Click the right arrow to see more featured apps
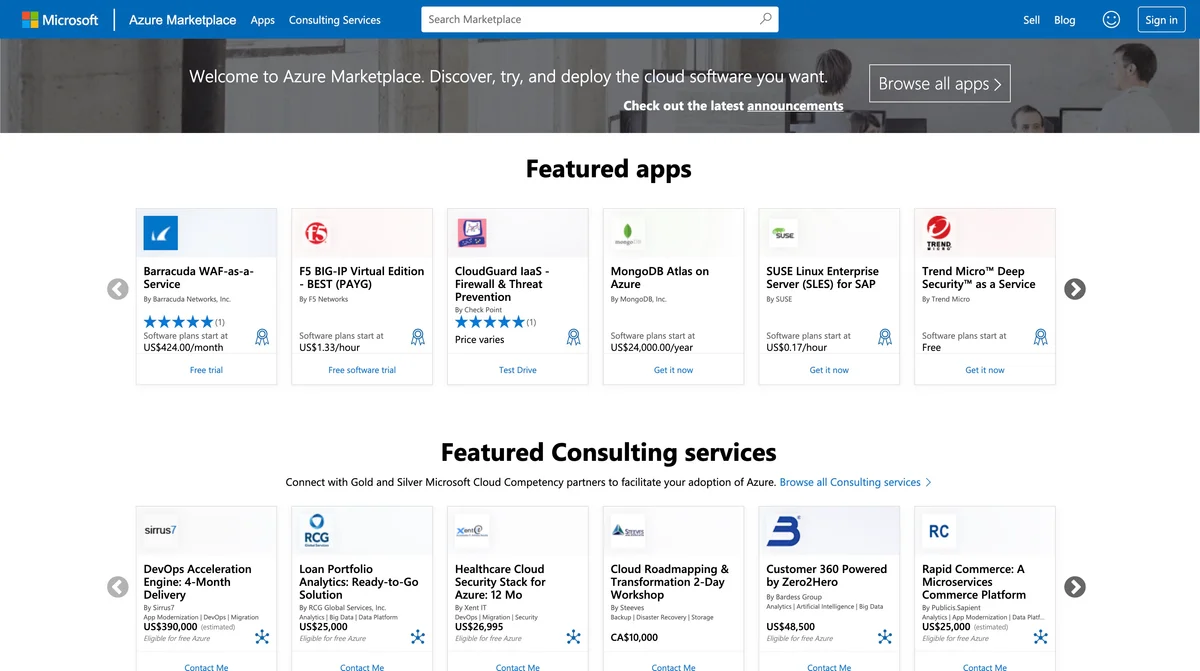1200x671 pixels. 1074,289
